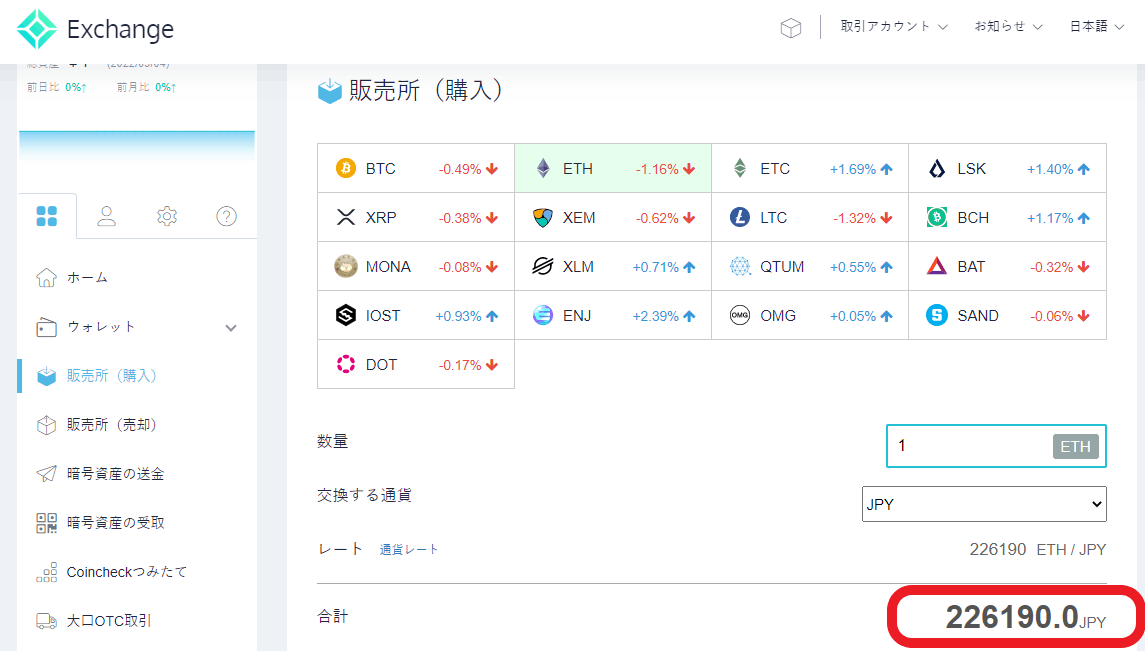
Task: Click the Lisk logo icon
Action: point(937,169)
